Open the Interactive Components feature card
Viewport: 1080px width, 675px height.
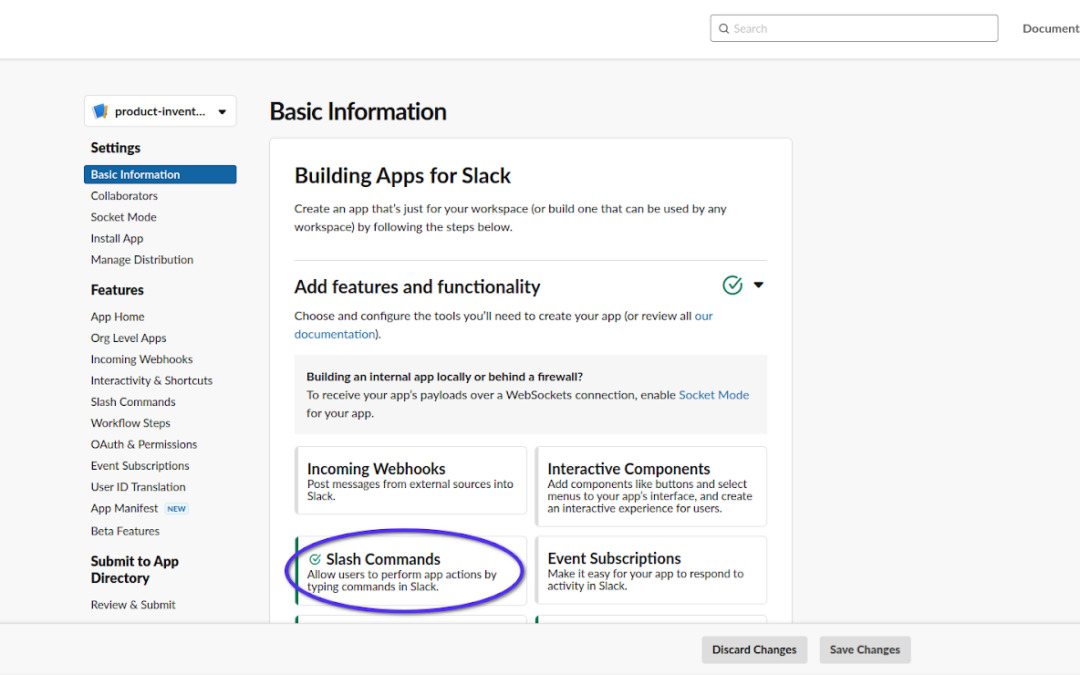click(651, 487)
